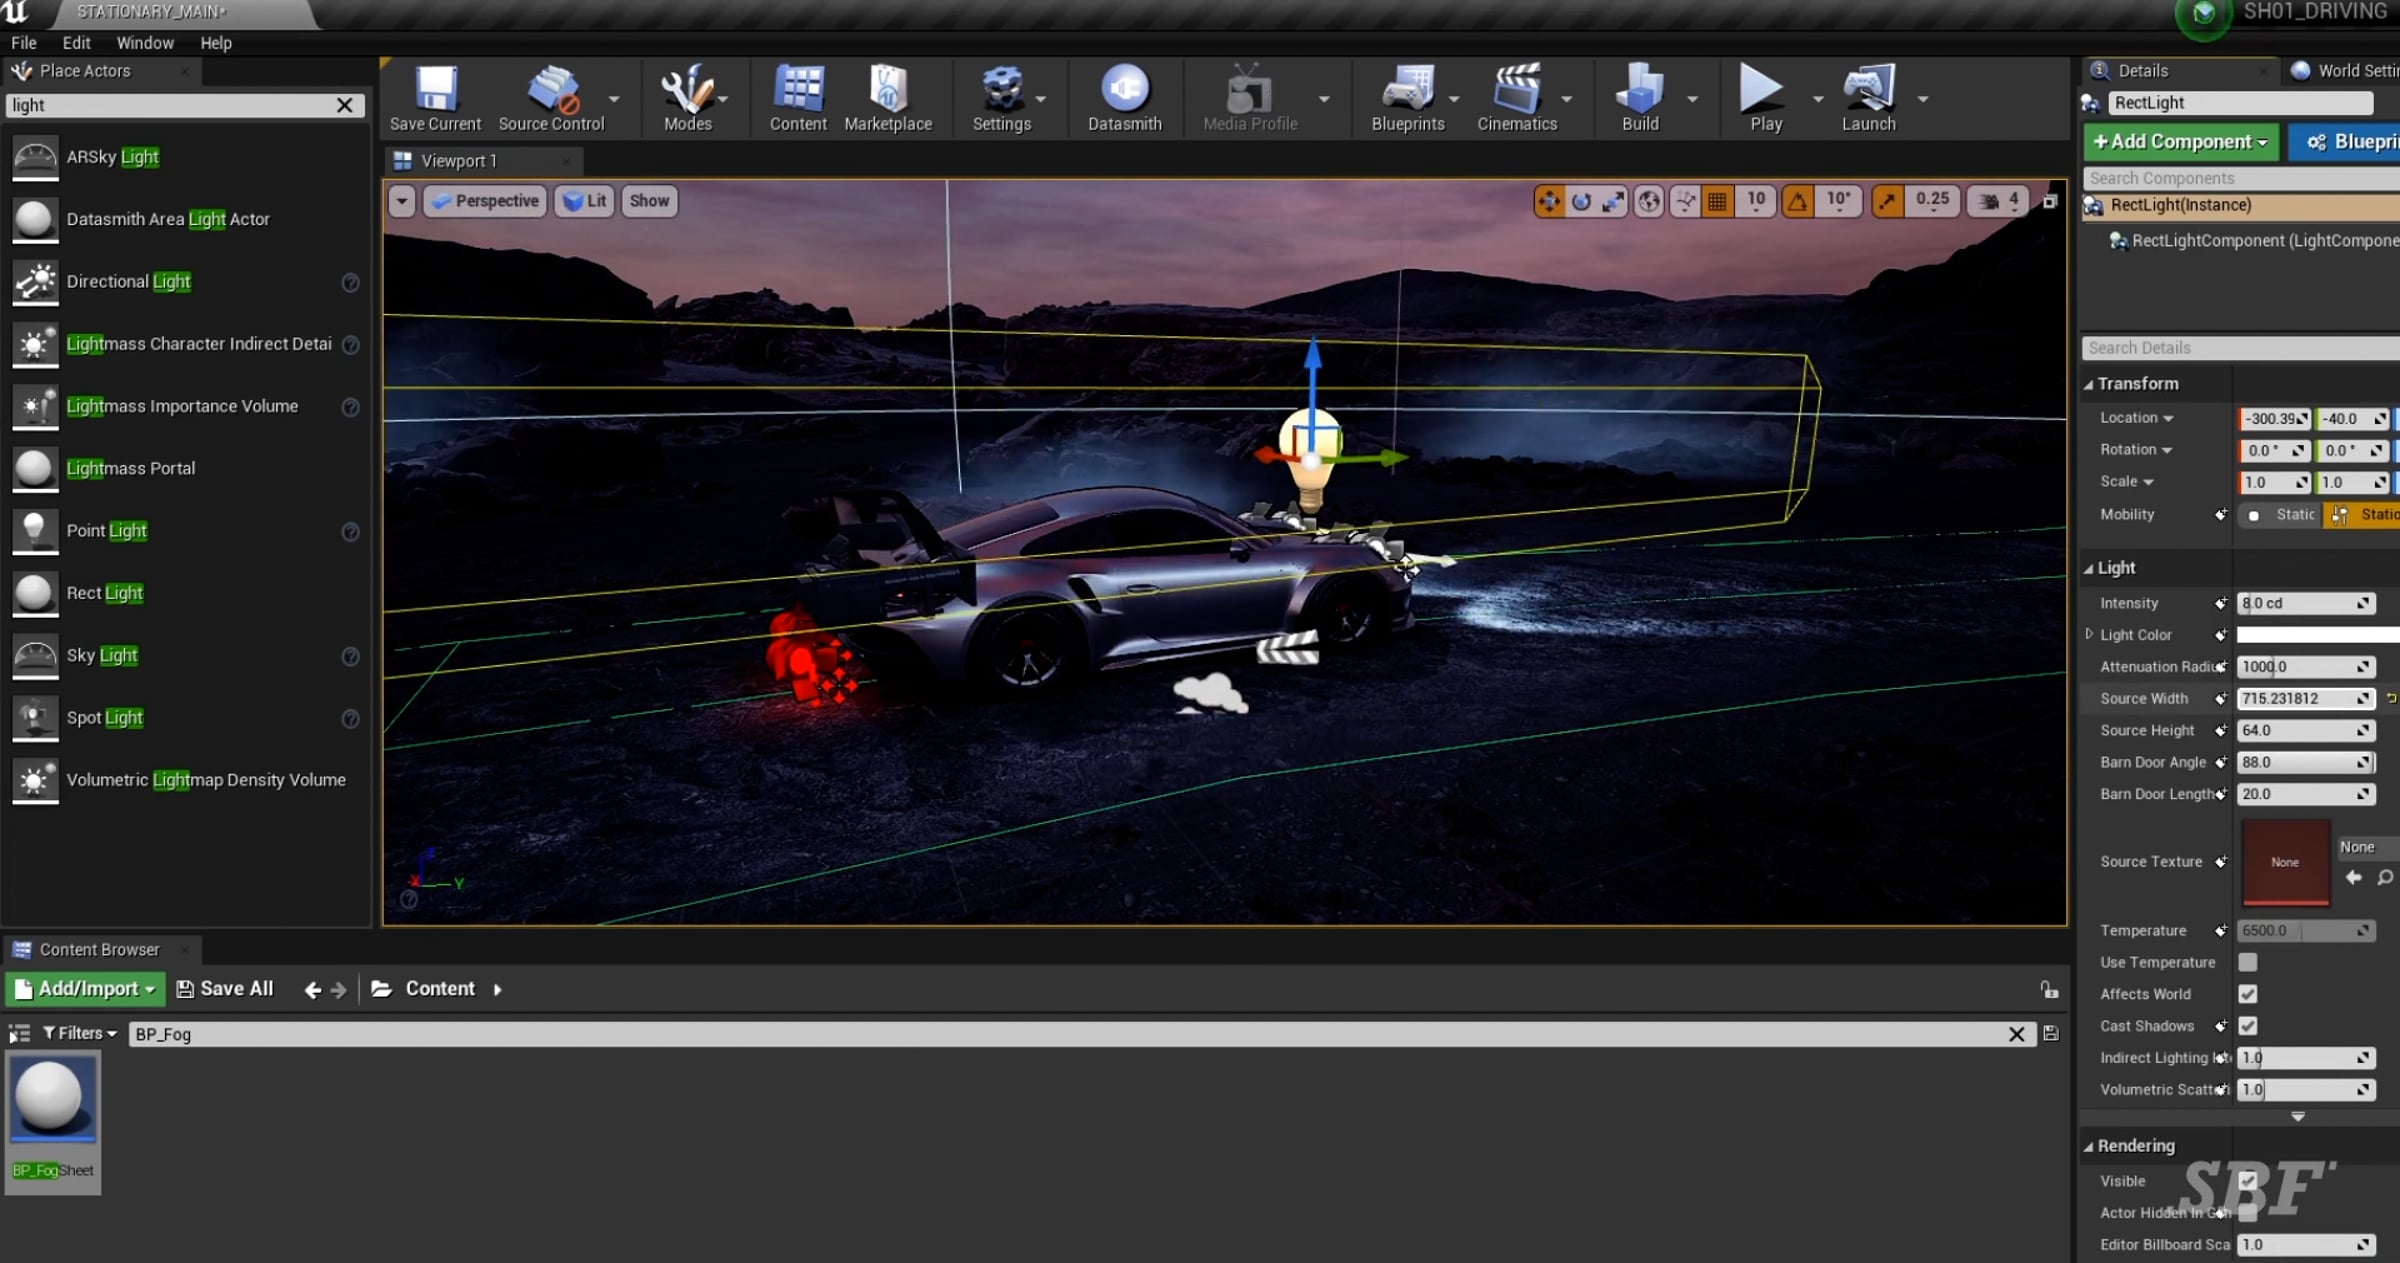Disable the Cast Shadows checkbox
The height and width of the screenshot is (1263, 2400).
tap(2247, 1026)
